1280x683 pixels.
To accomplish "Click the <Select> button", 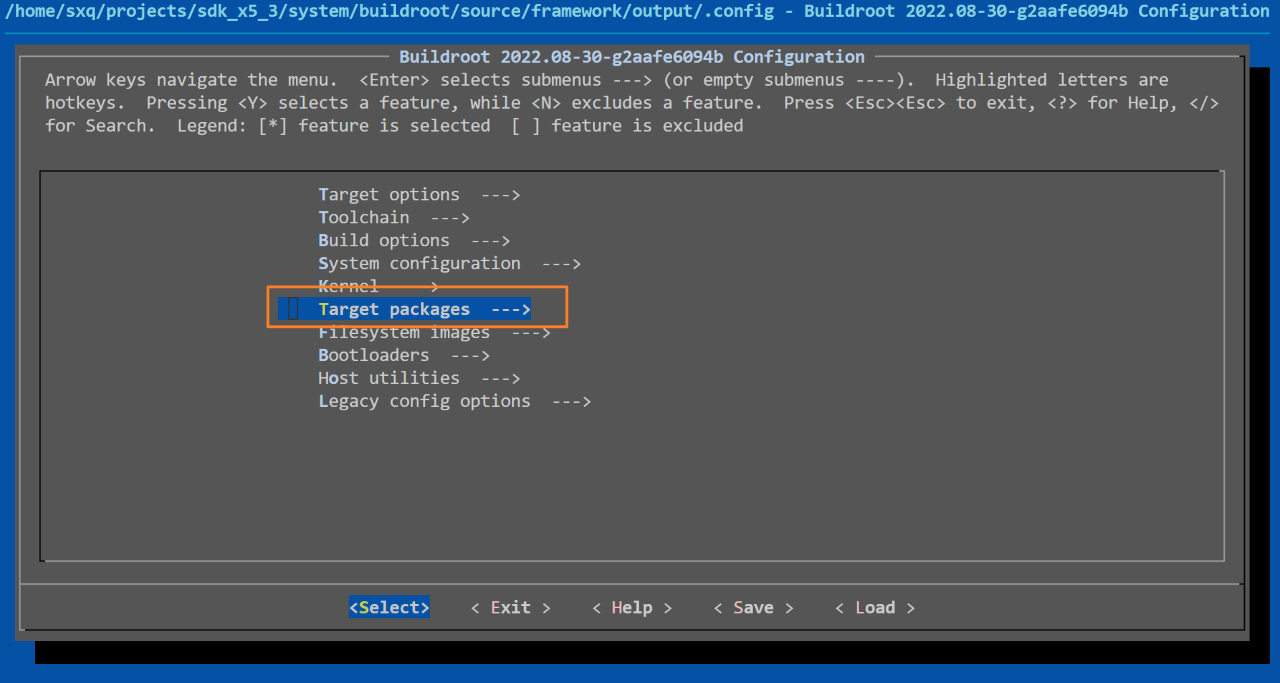I will (x=389, y=608).
